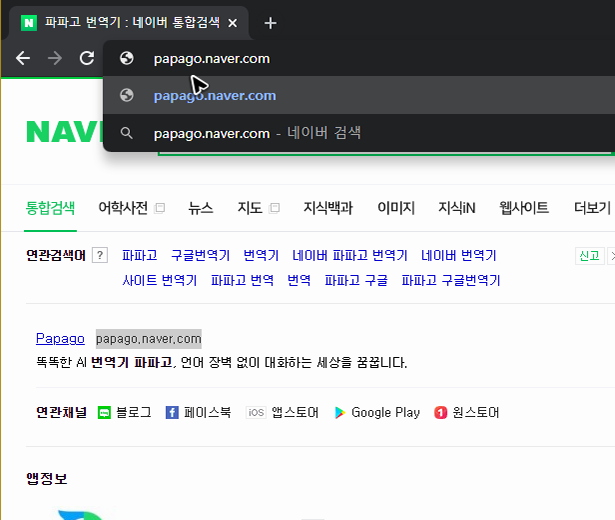Click the Google Play triangle icon

pyautogui.click(x=340, y=413)
